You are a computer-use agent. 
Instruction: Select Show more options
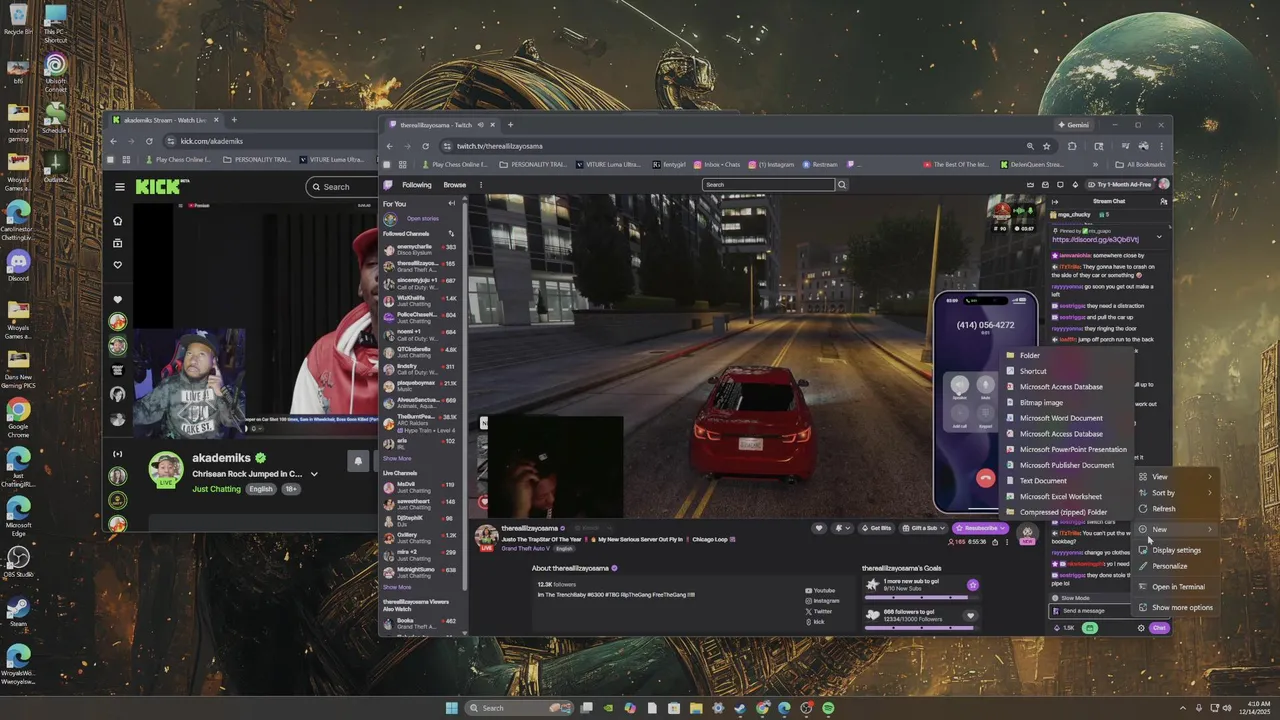1176,608
